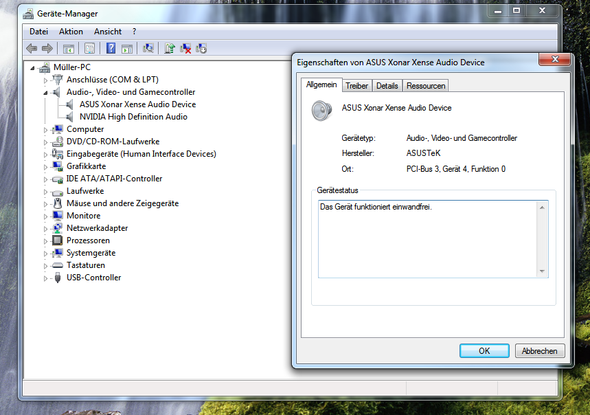Viewport: 590px width, 415px height.
Task: Expand the Anschlüsse (COM & LPT) node
Action: click(46, 80)
